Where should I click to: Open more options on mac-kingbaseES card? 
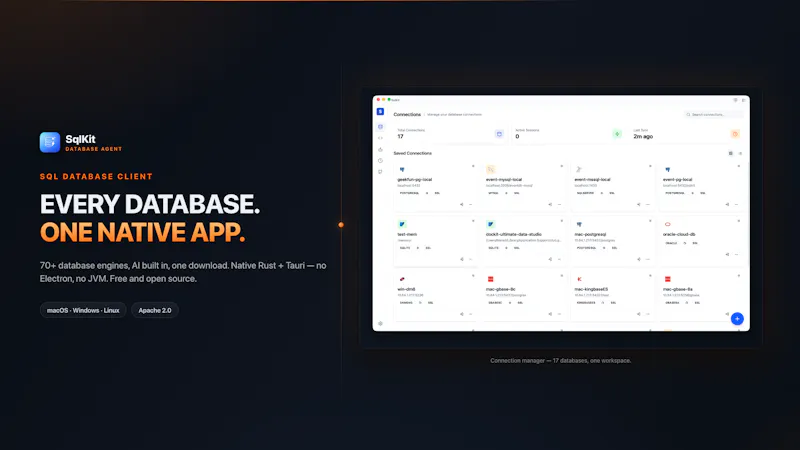(648, 314)
